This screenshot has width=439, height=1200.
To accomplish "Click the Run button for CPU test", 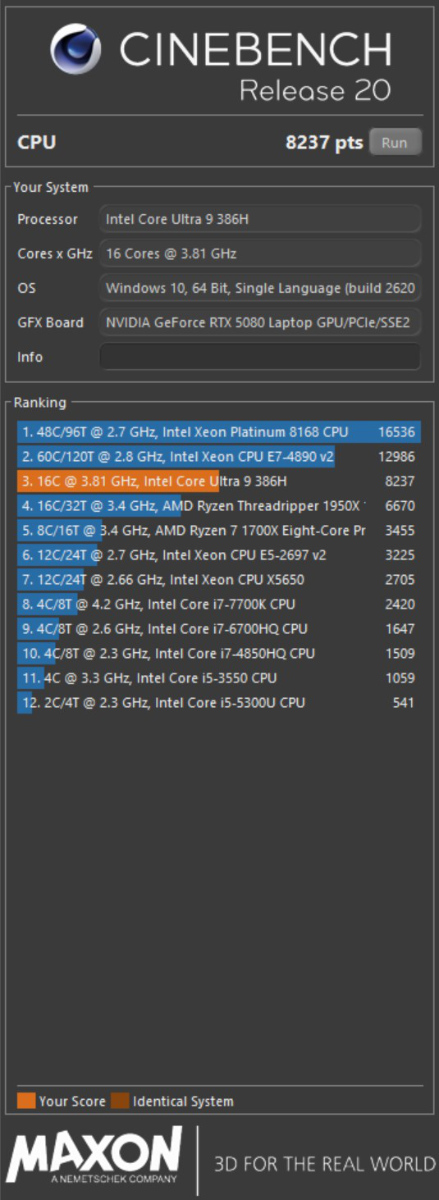I will (395, 142).
